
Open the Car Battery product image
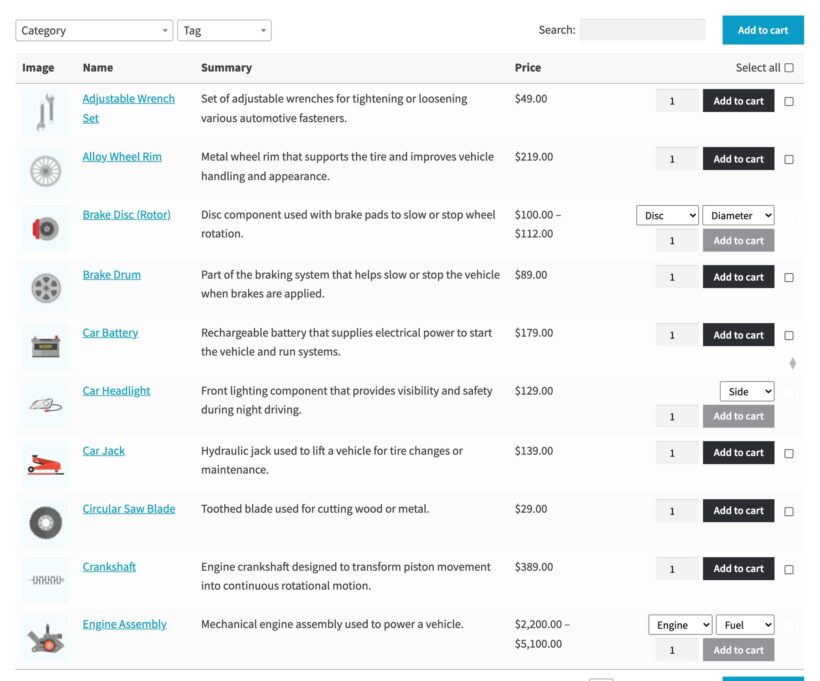tap(45, 346)
